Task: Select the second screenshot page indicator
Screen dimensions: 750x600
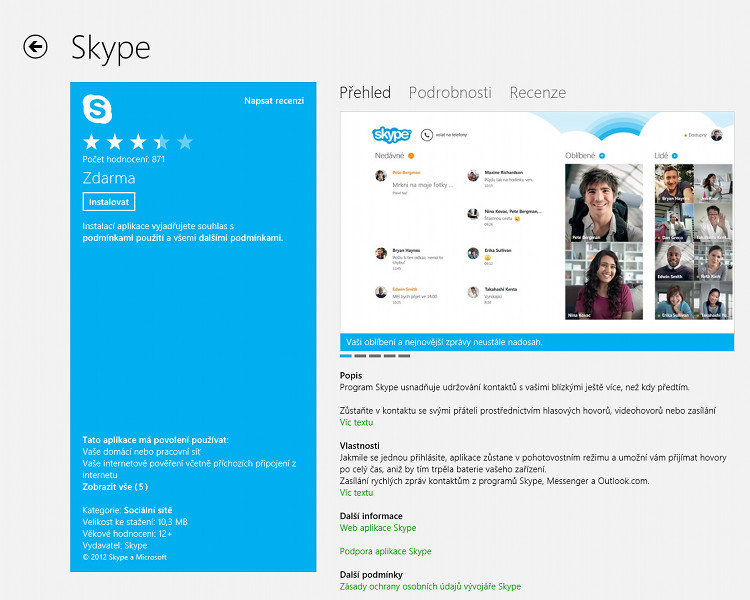Action: tap(360, 356)
